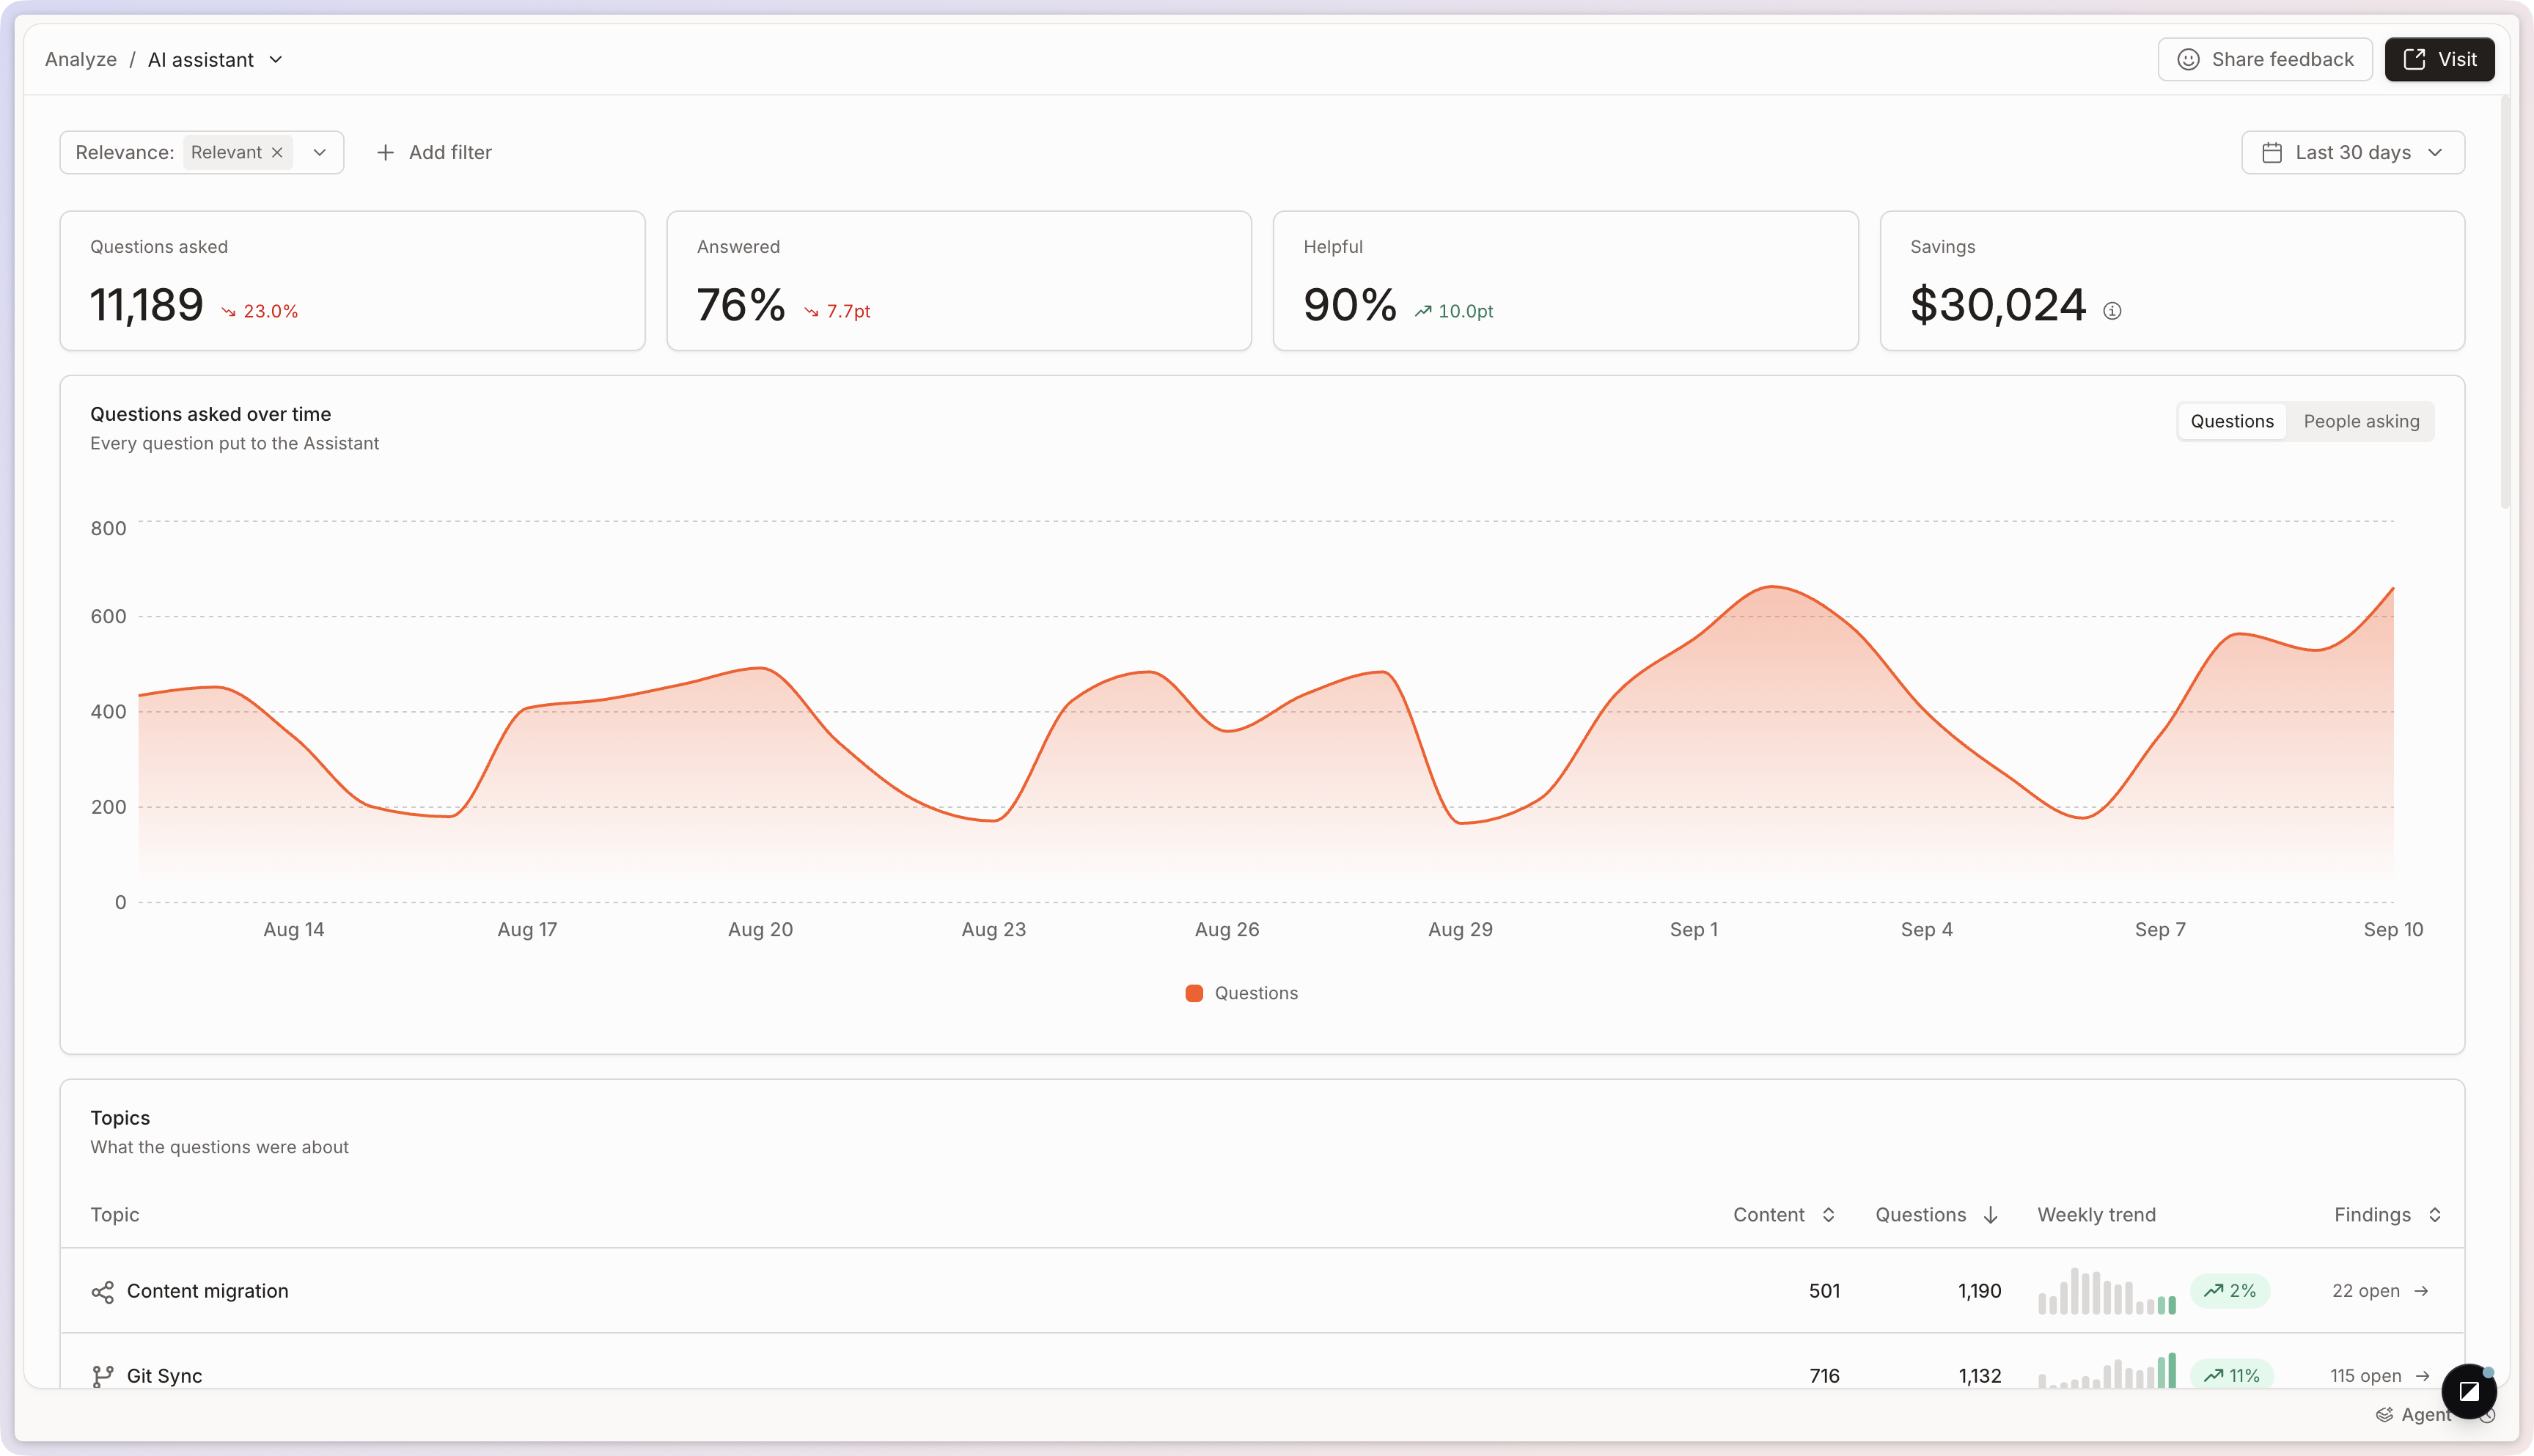Viewport: 2534px width, 1456px height.
Task: Open the AI assistant breadcrumb dropdown
Action: (x=215, y=60)
